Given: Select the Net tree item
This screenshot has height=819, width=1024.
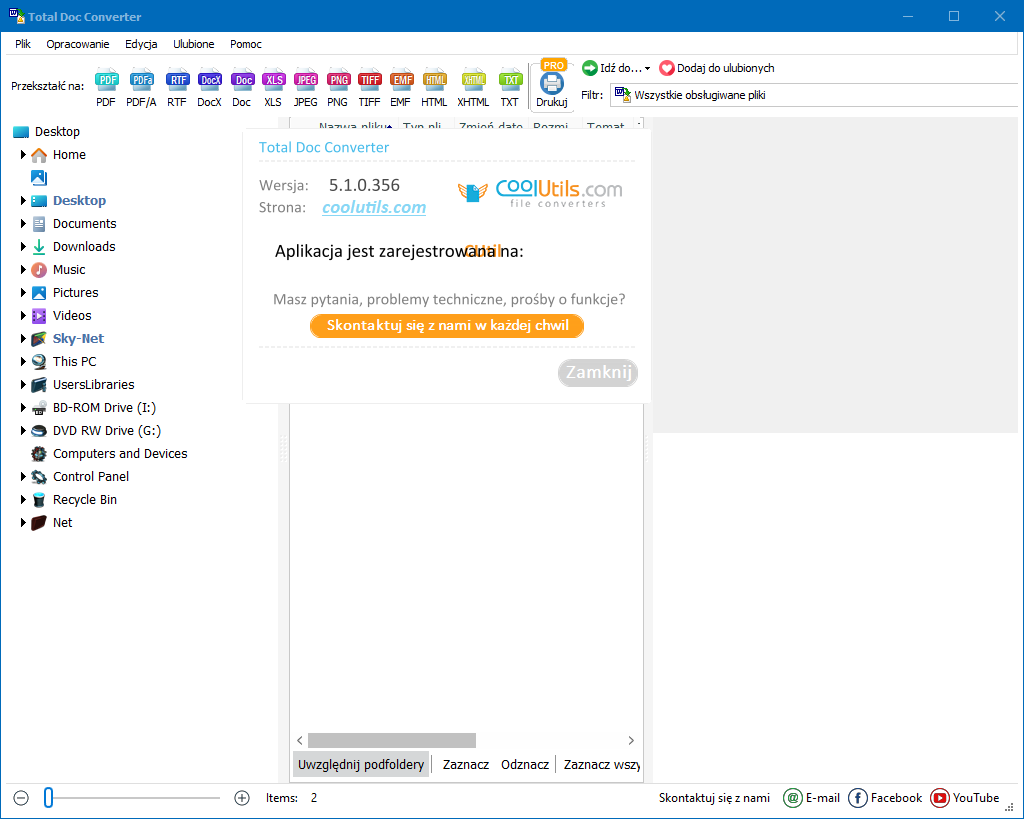Looking at the screenshot, I should point(62,522).
